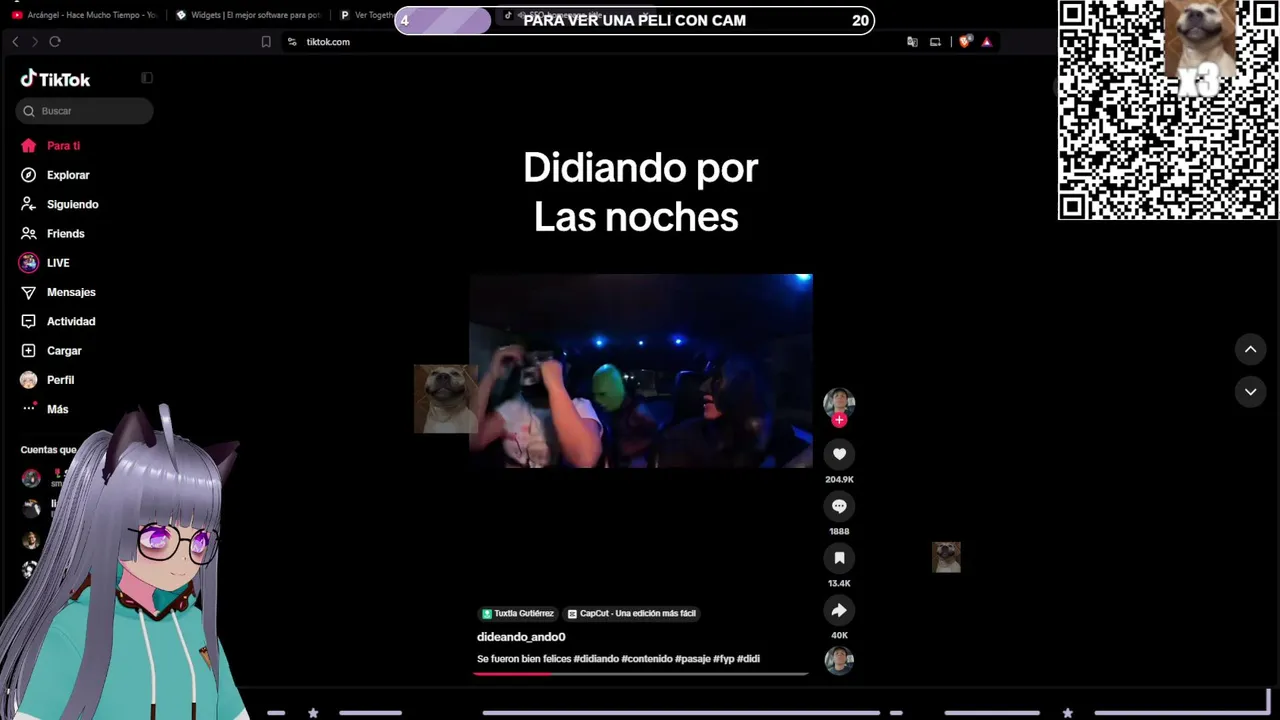Click the cast screen icon

coord(935,42)
